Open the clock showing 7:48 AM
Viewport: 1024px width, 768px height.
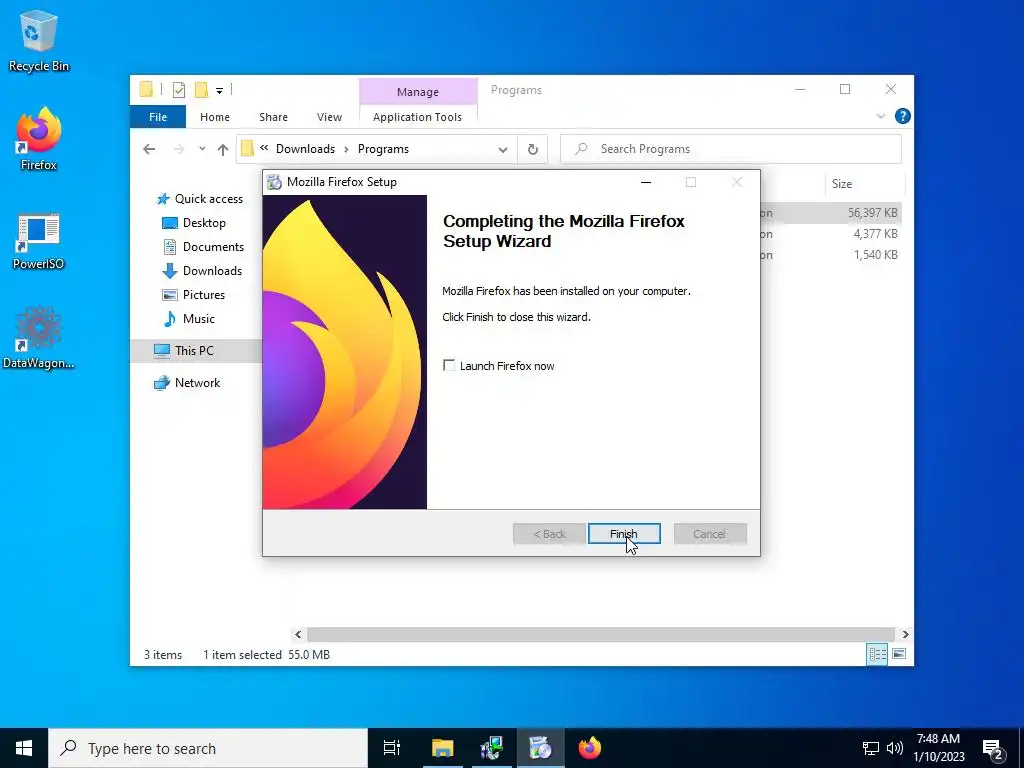point(938,748)
